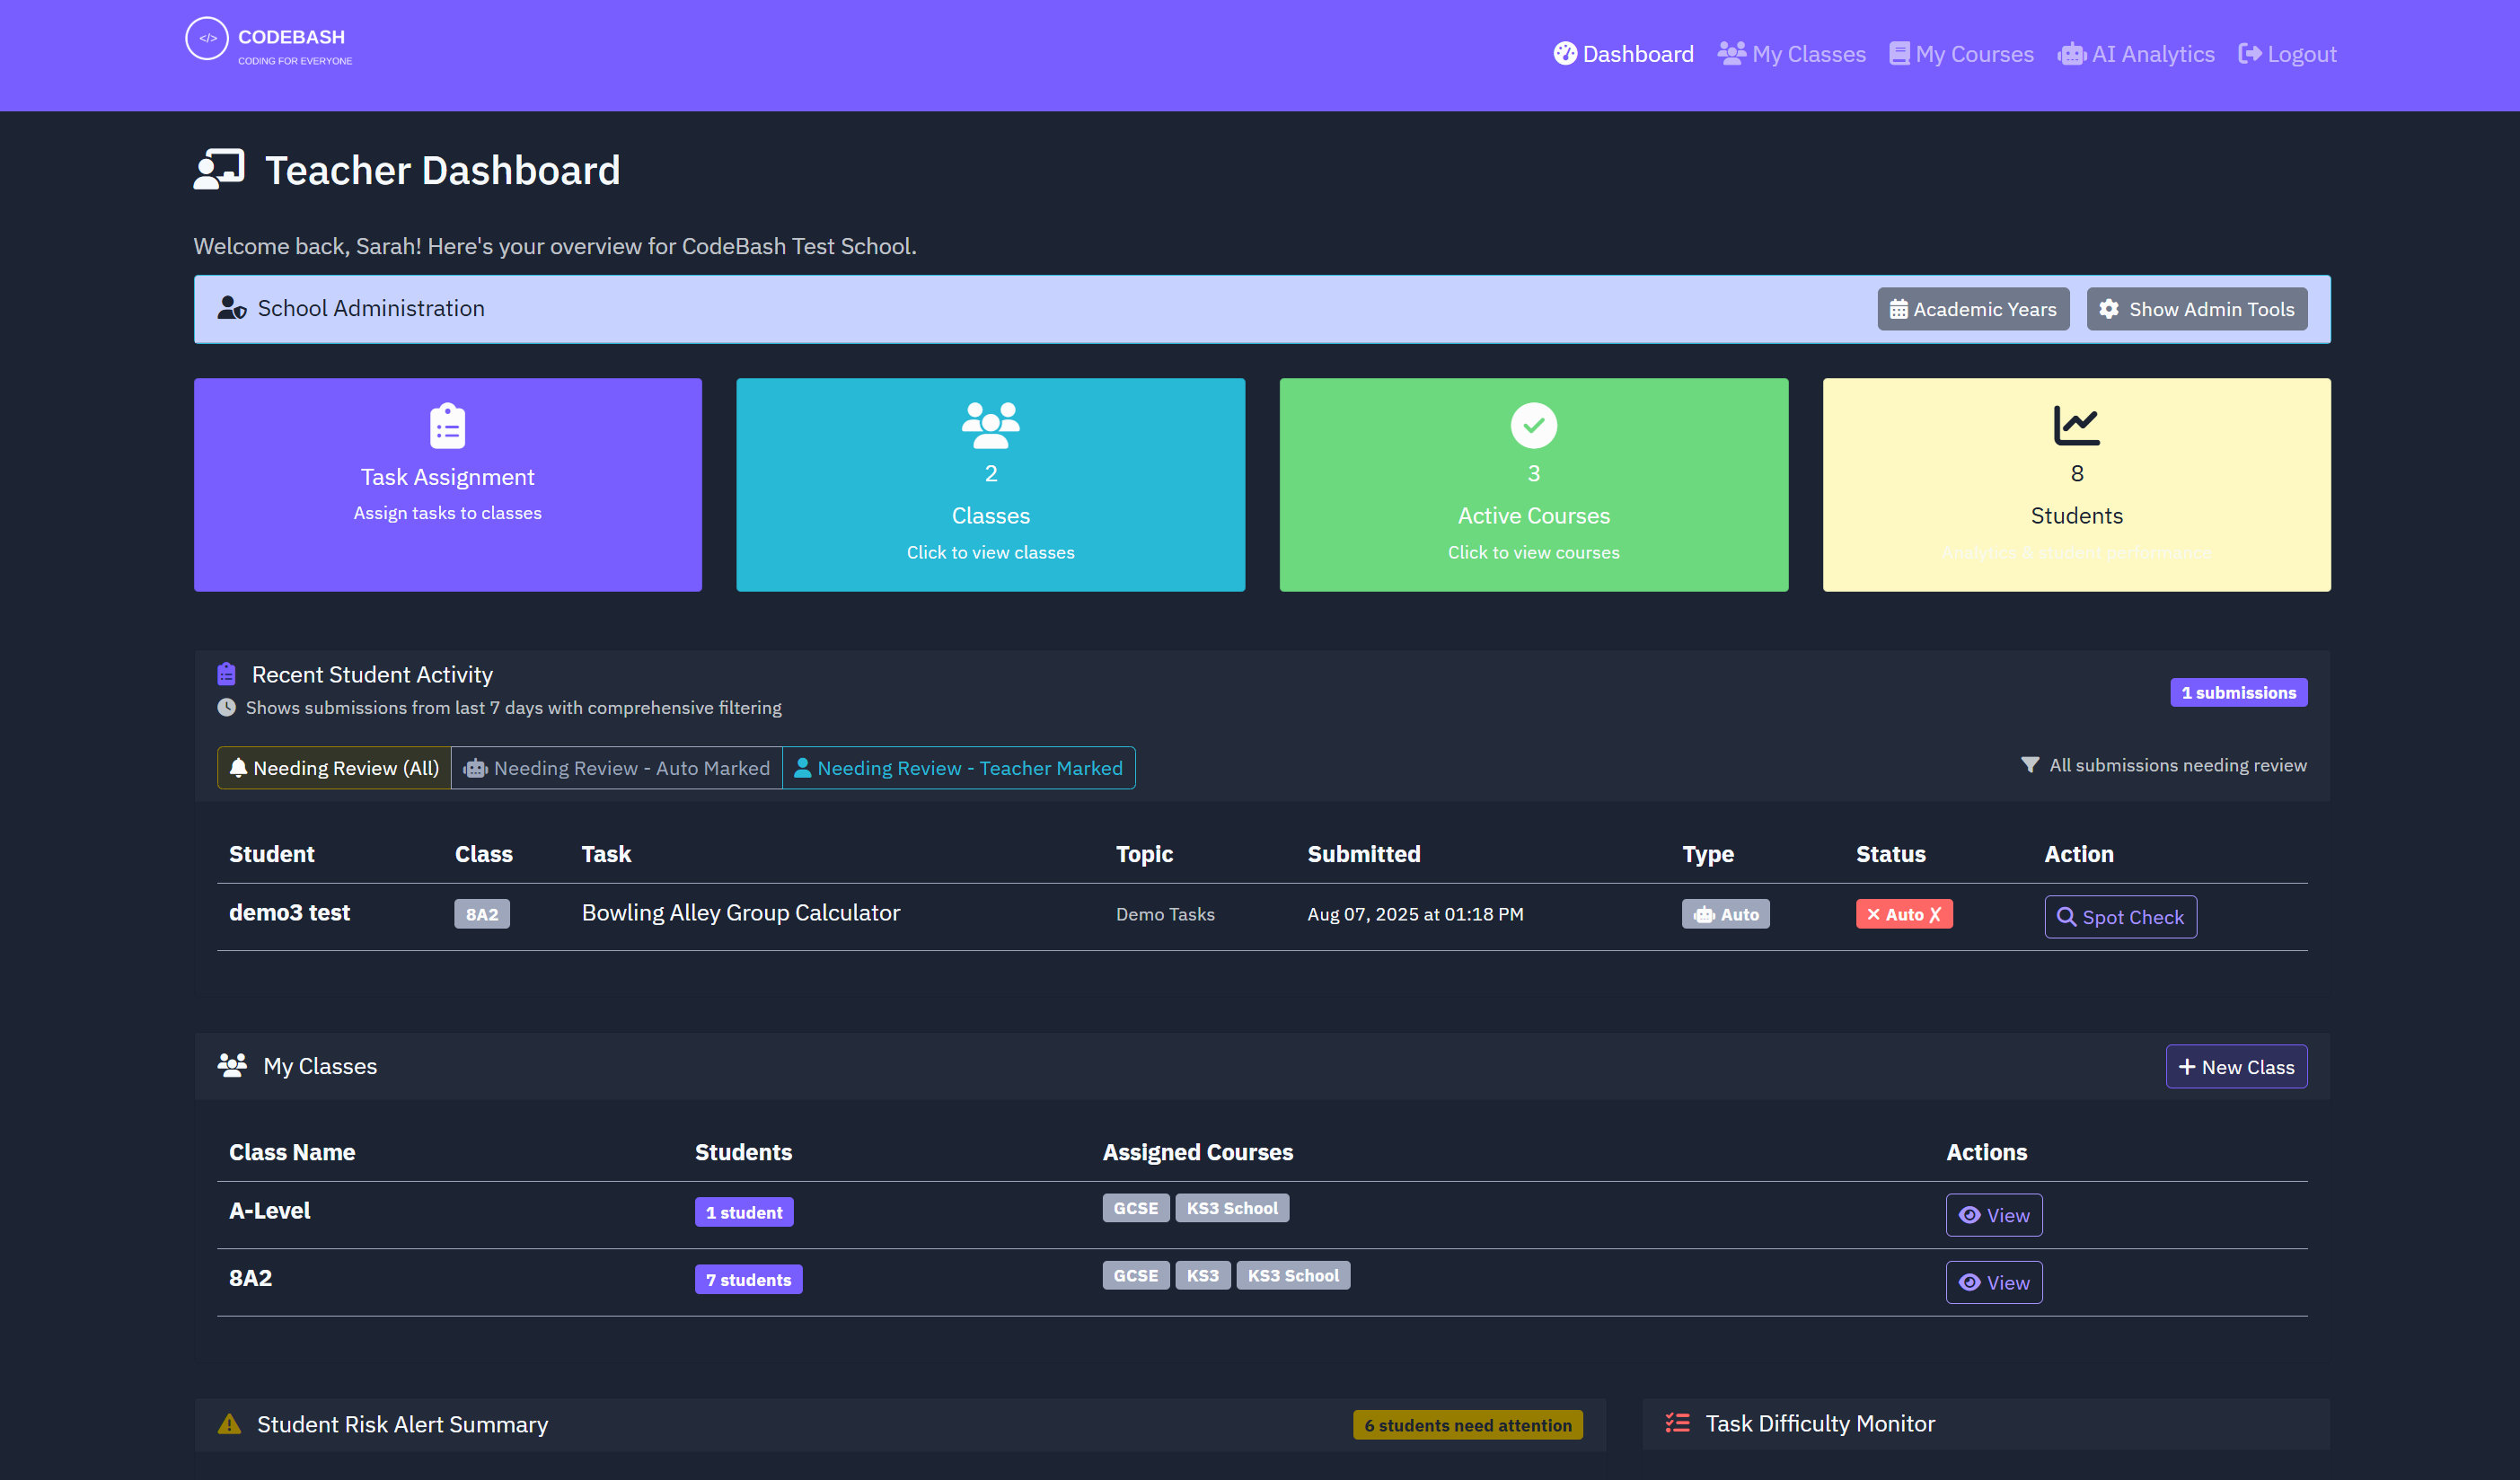The width and height of the screenshot is (2520, 1480).
Task: Click the eye icon in A-Level View button
Action: pos(1970,1215)
